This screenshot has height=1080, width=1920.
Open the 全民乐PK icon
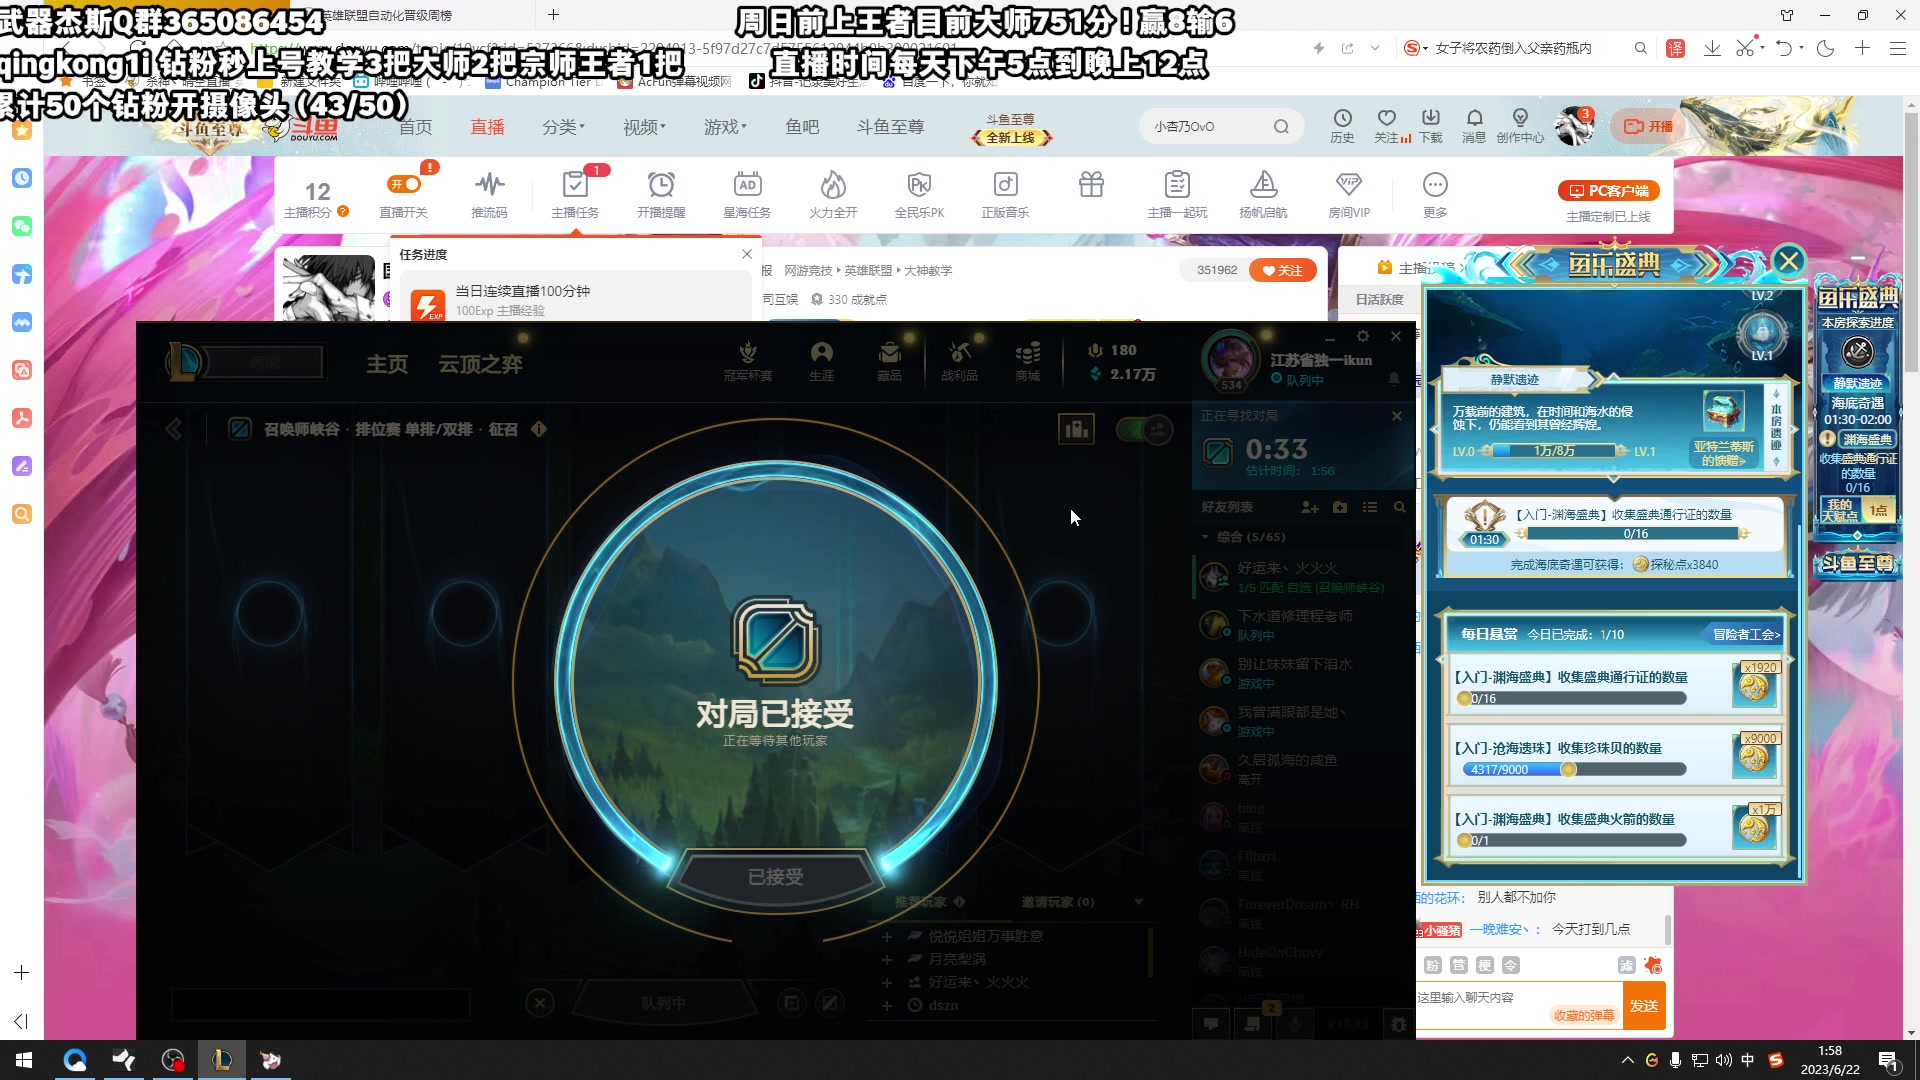pyautogui.click(x=919, y=193)
